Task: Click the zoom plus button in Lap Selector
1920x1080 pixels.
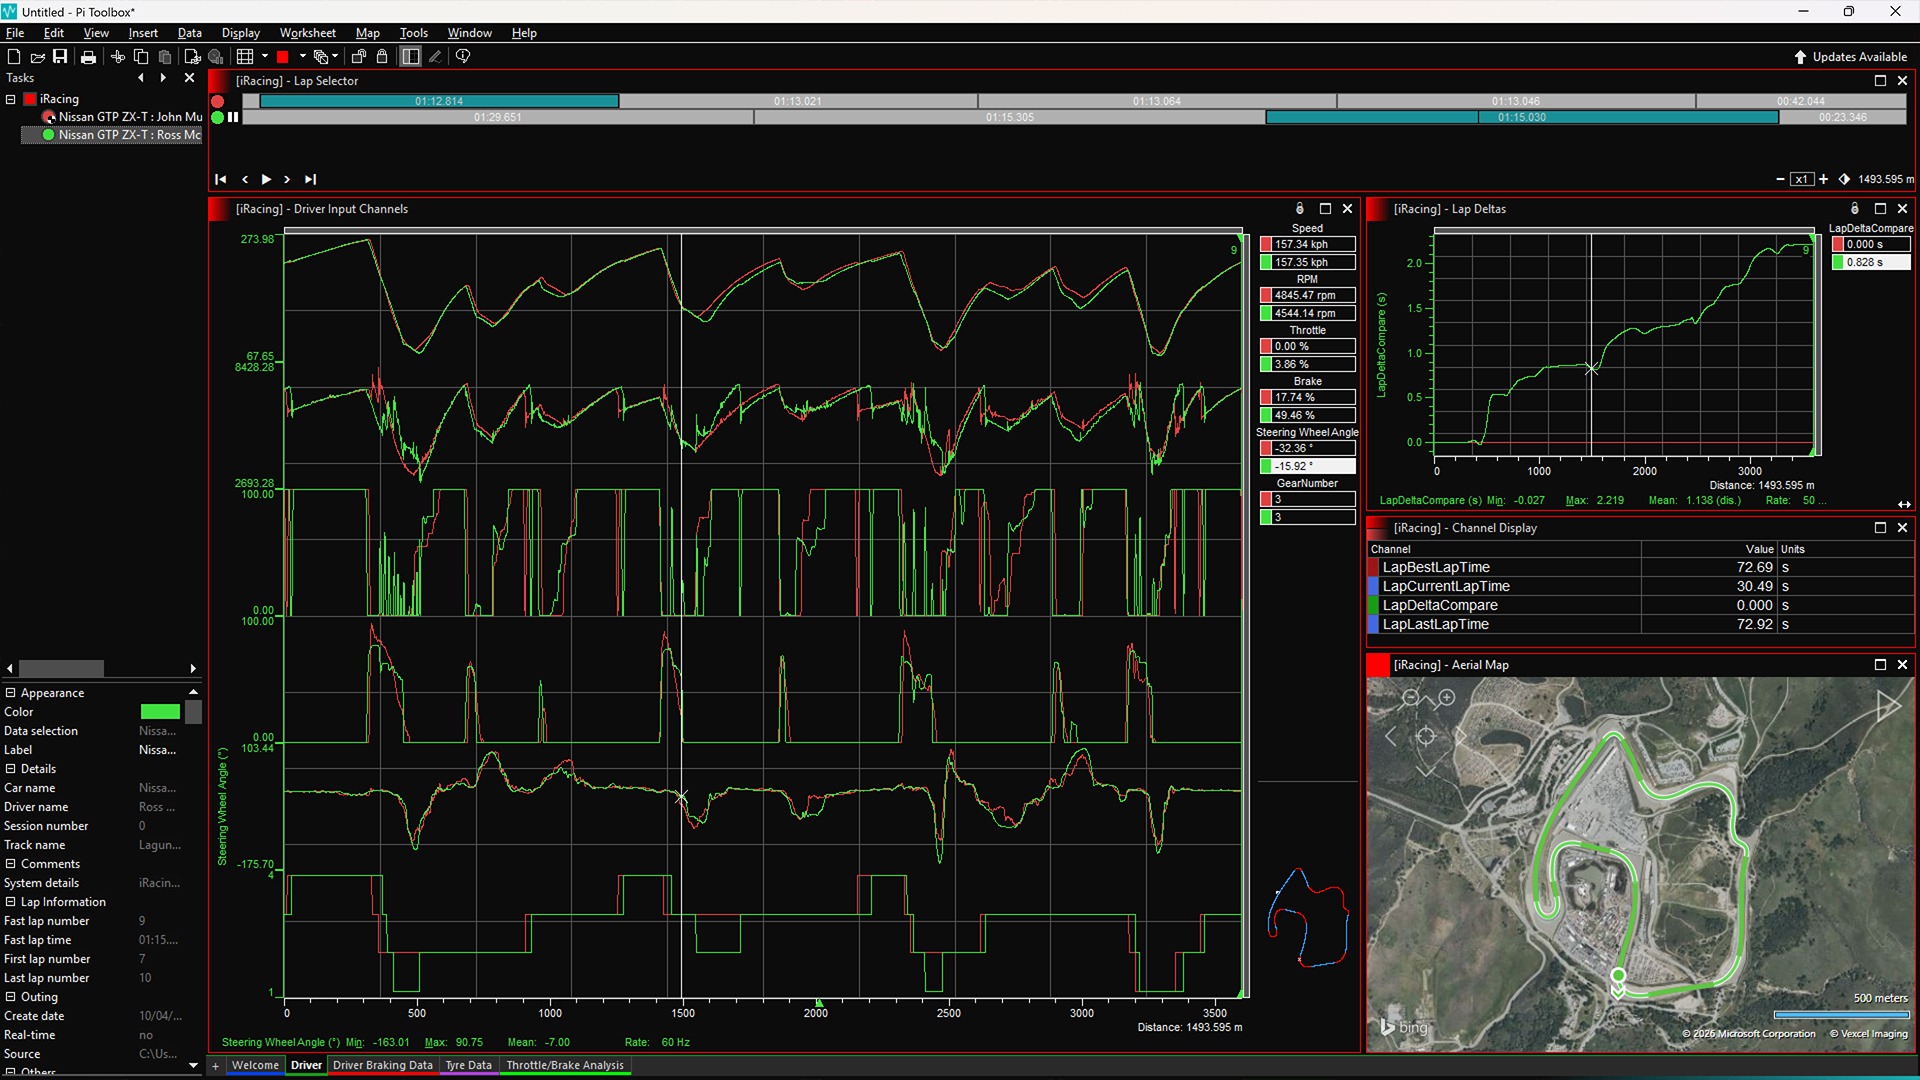Action: 1824,179
